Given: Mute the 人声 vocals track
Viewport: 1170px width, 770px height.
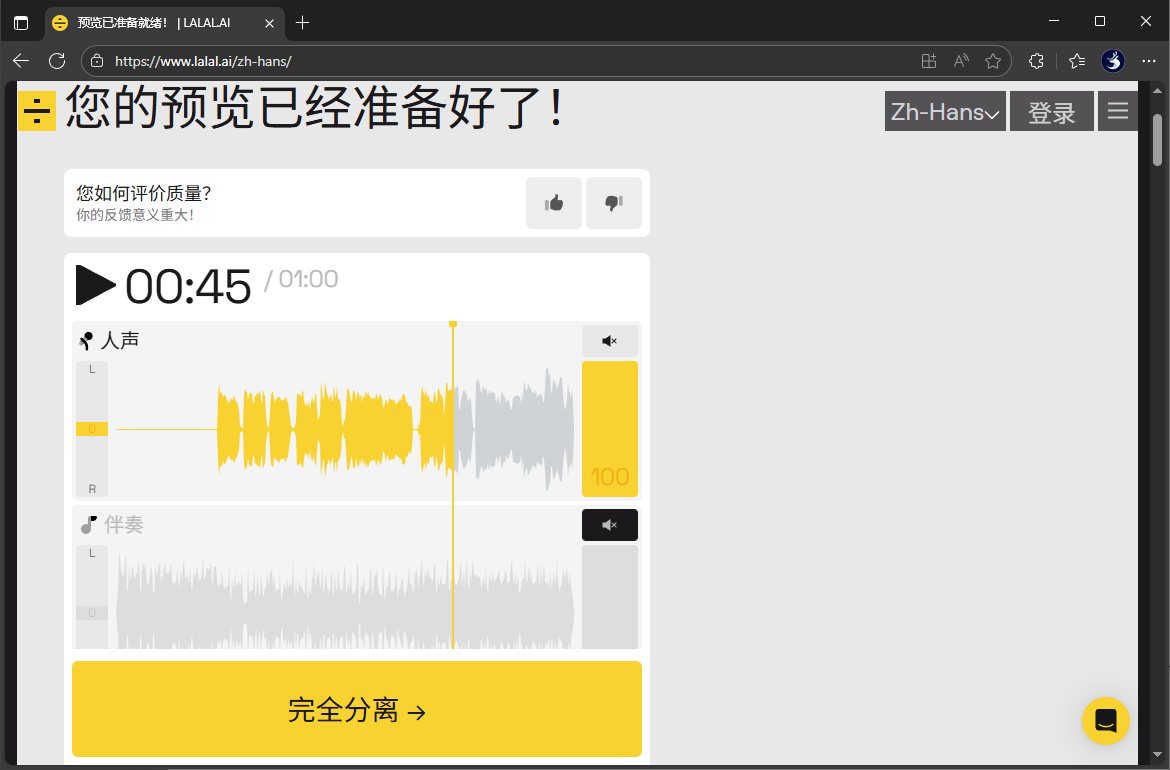Looking at the screenshot, I should coord(609,341).
